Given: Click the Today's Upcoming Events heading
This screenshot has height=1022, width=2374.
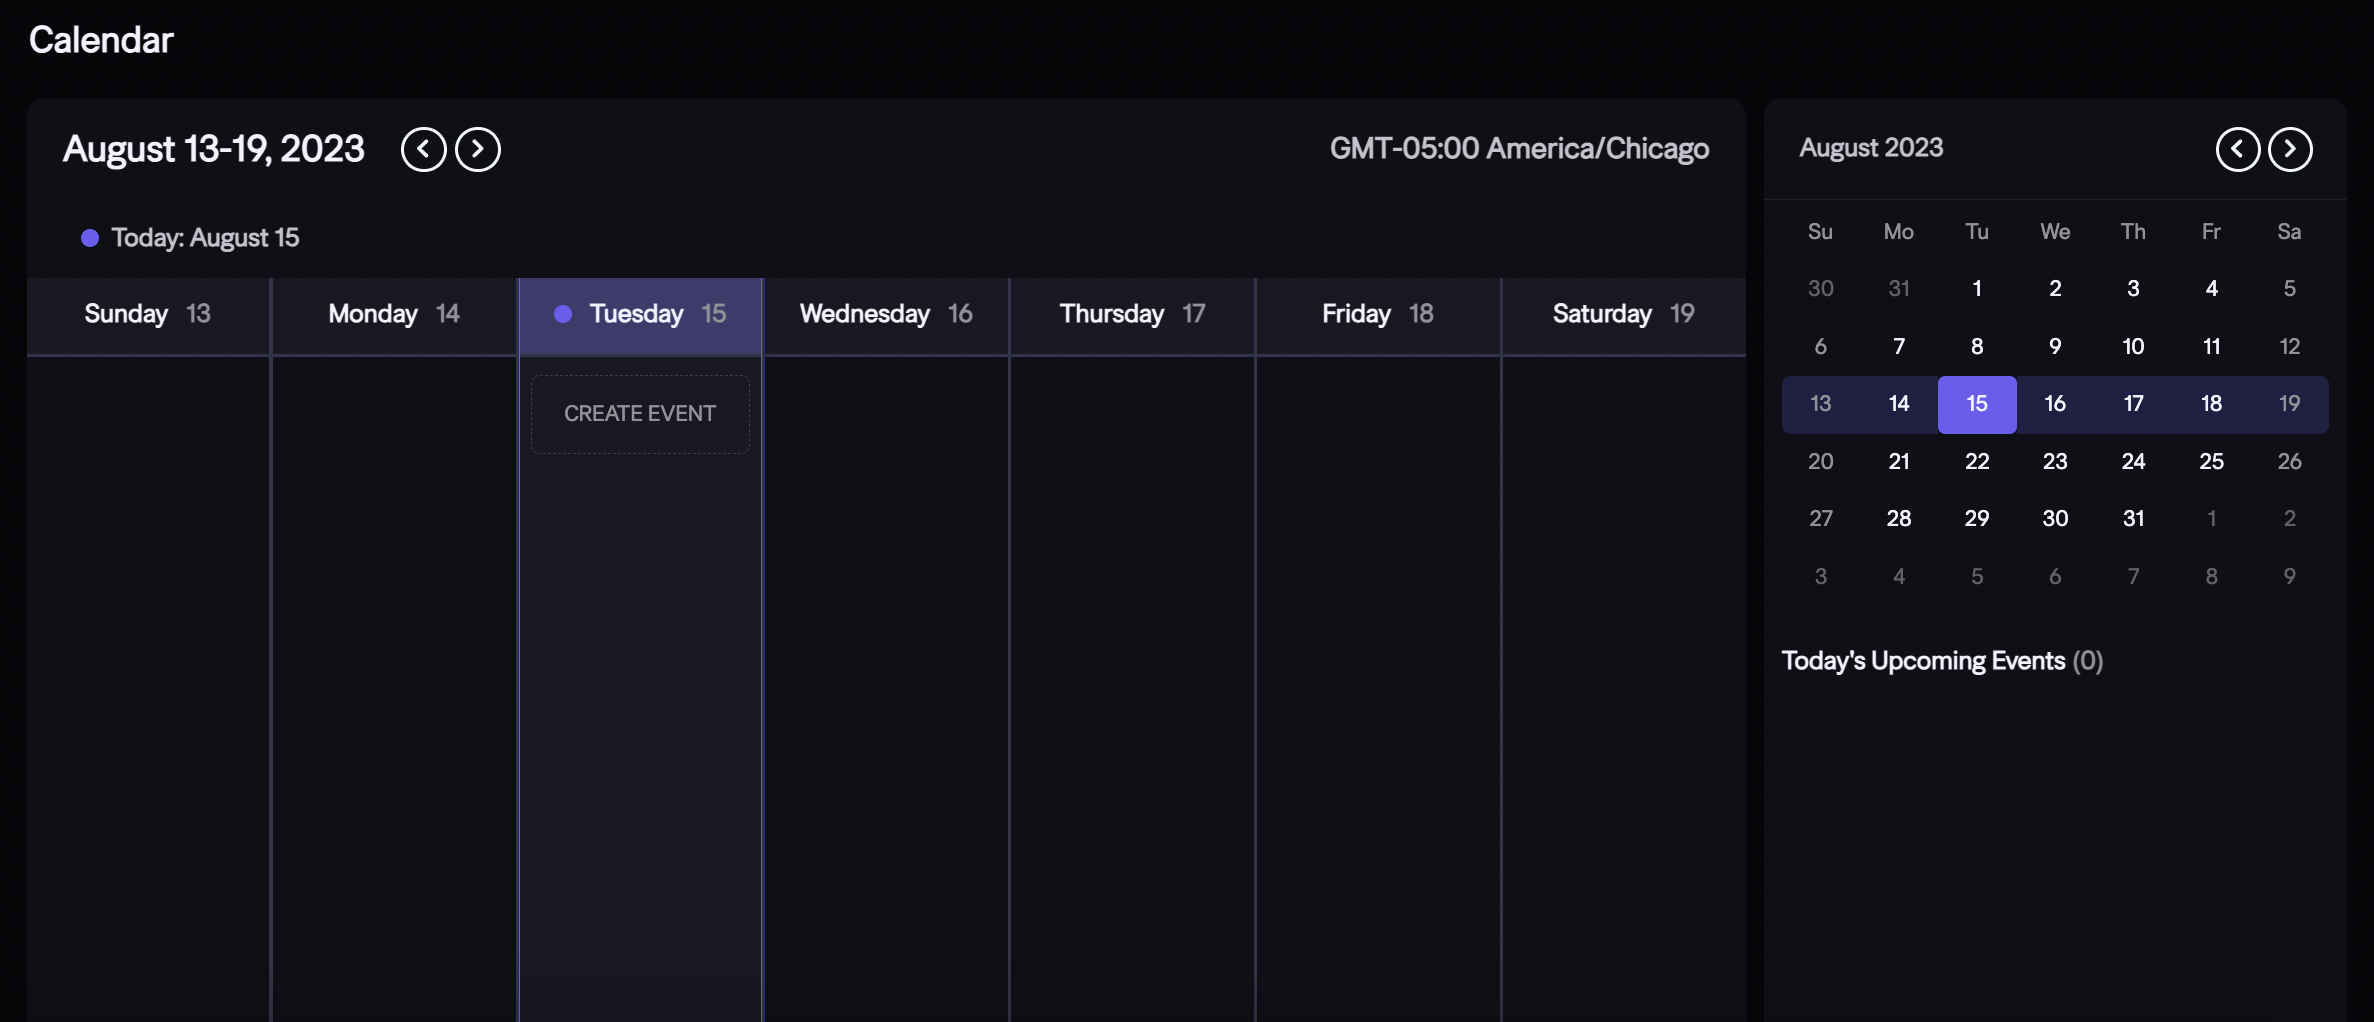Looking at the screenshot, I should tap(1942, 661).
